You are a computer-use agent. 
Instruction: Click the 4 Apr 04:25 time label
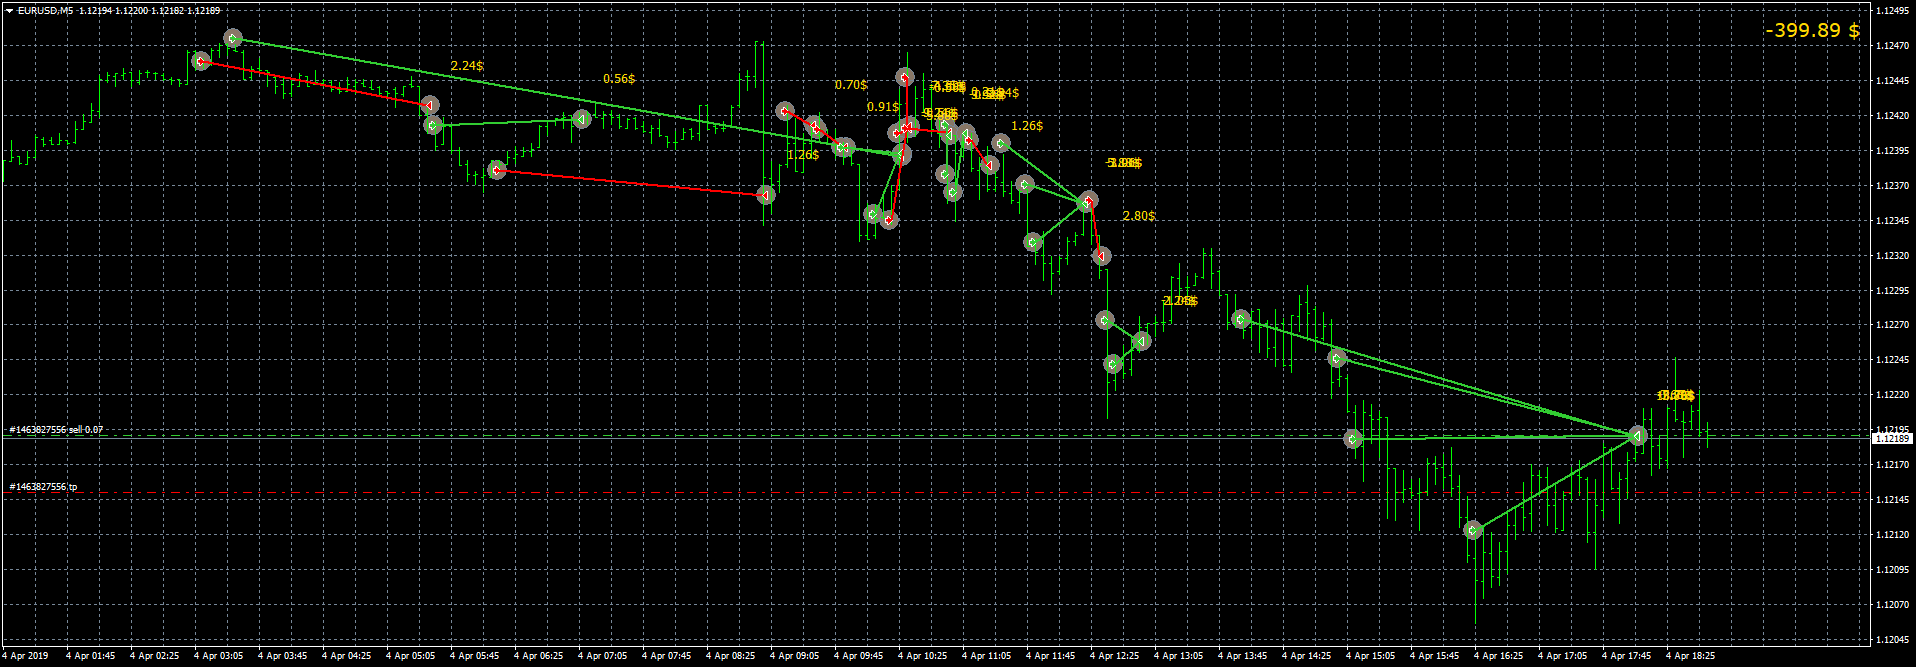[x=346, y=656]
